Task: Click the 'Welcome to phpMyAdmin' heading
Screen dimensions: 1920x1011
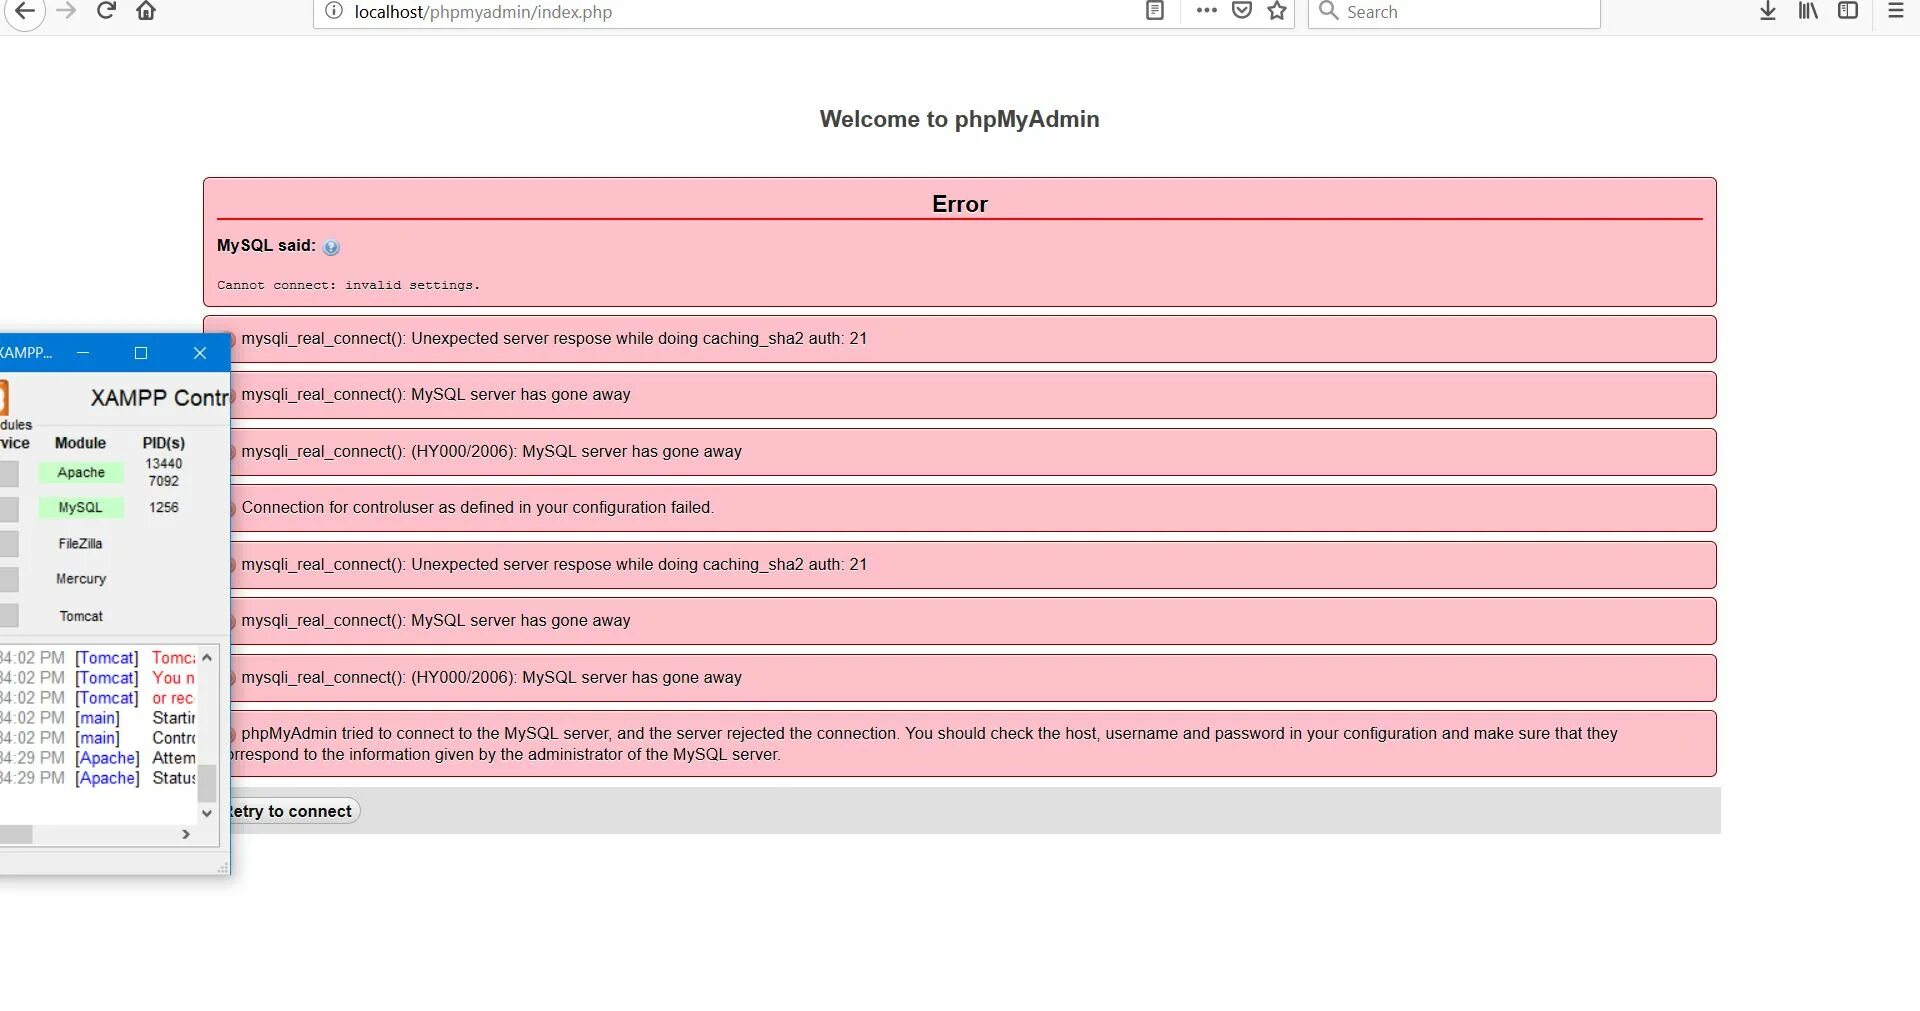Action: coord(959,119)
